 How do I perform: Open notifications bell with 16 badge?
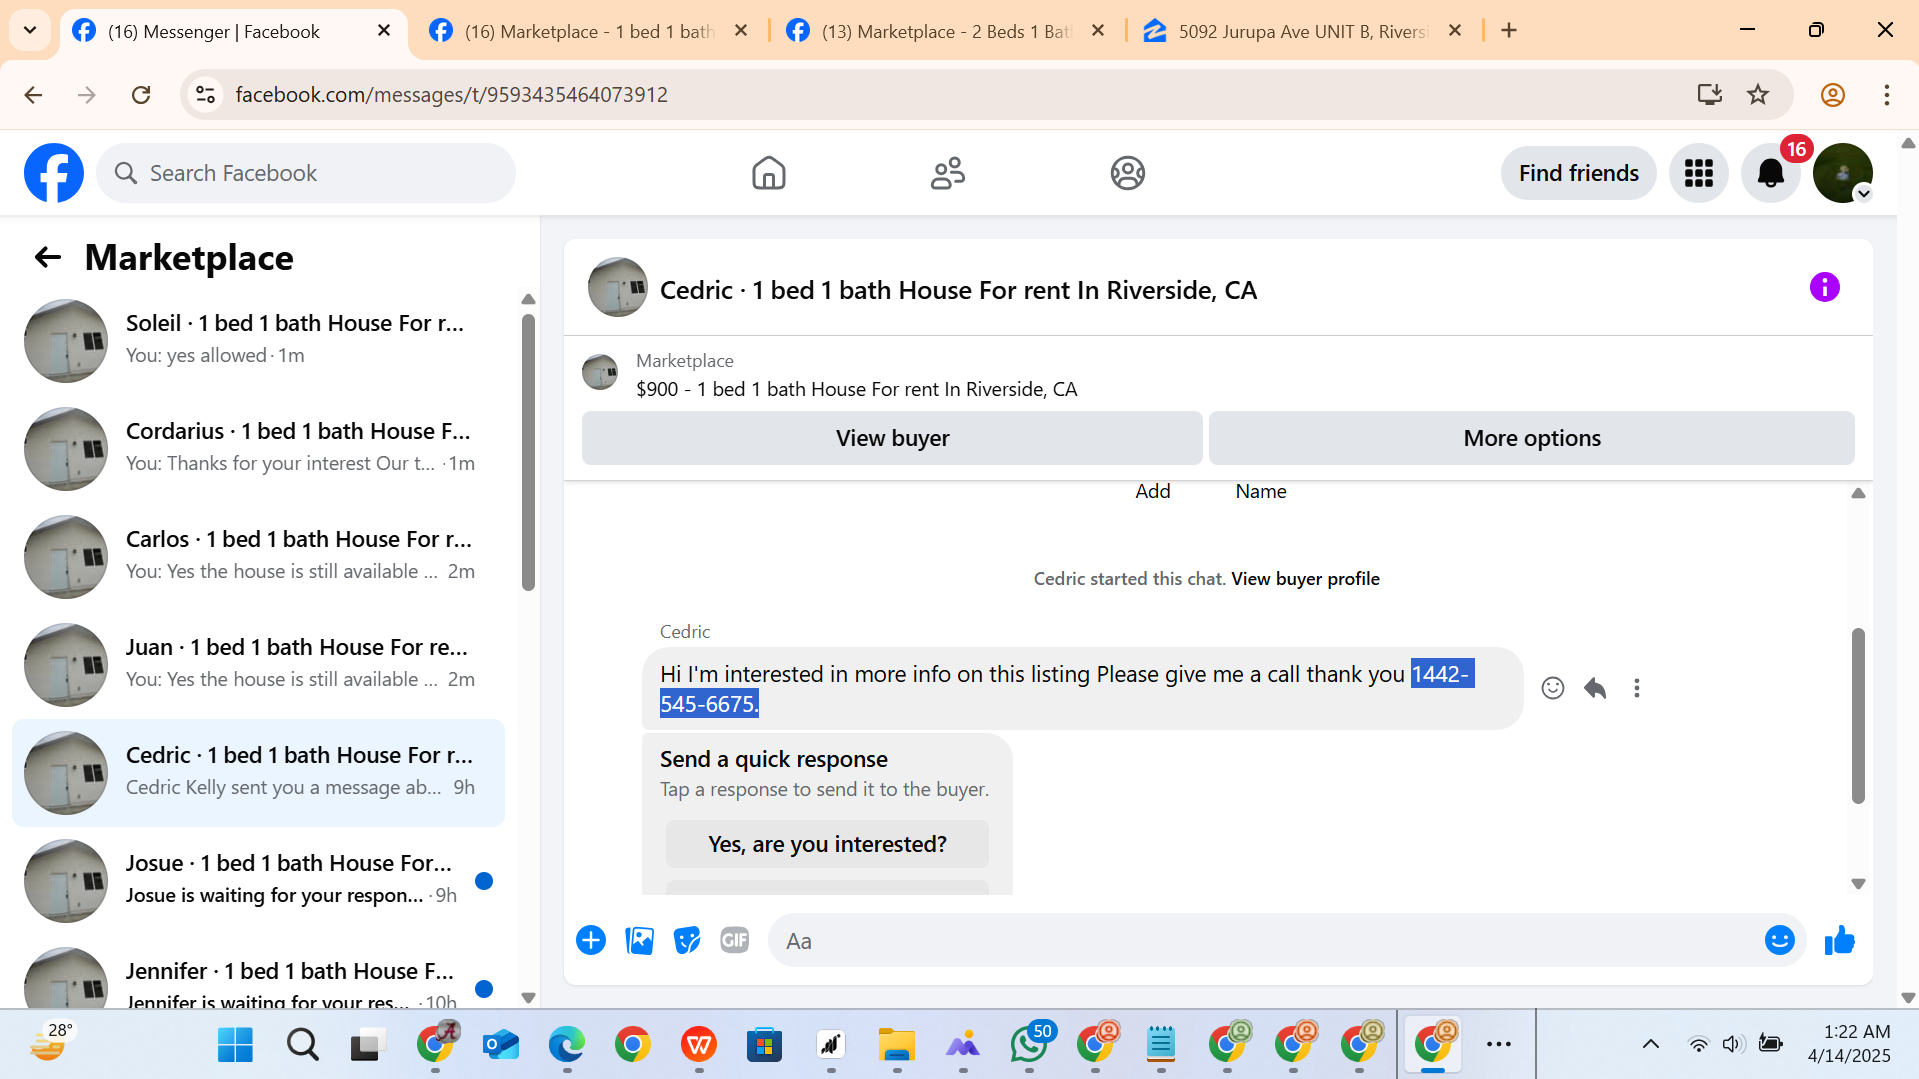point(1771,173)
